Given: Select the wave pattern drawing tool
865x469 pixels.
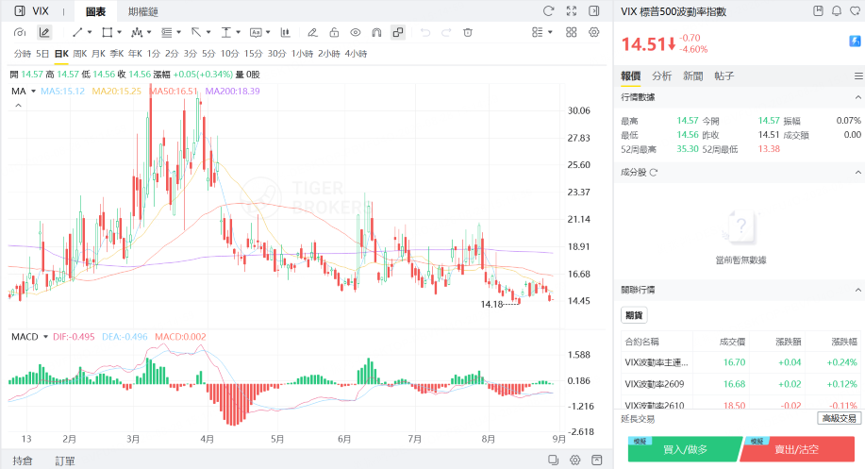Looking at the screenshot, I should (137, 33).
